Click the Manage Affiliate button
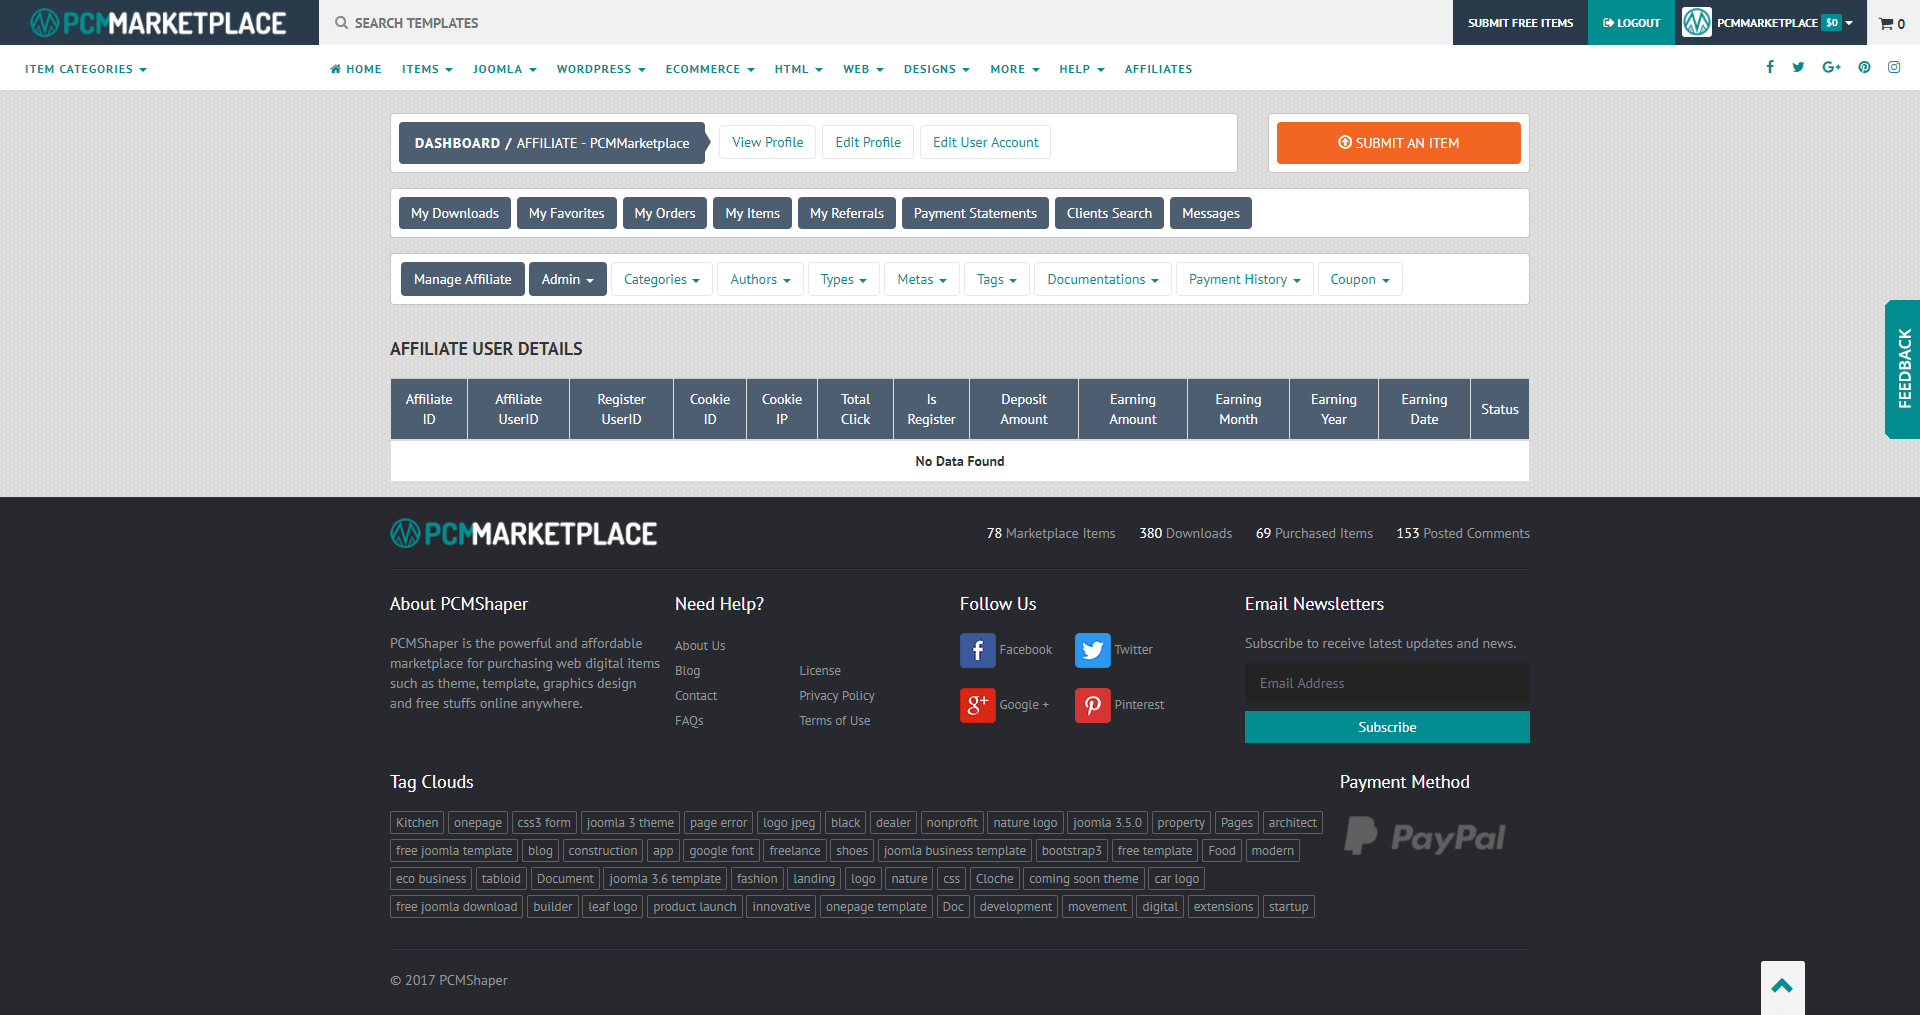 462,279
